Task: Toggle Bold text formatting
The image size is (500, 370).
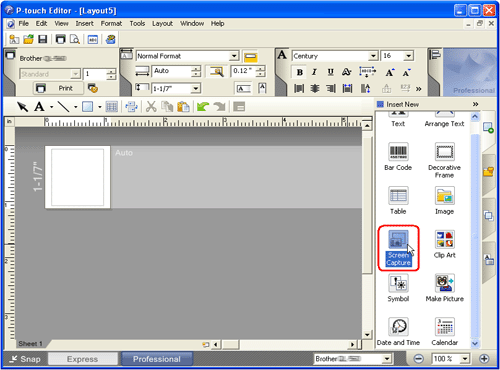Action: pos(299,72)
